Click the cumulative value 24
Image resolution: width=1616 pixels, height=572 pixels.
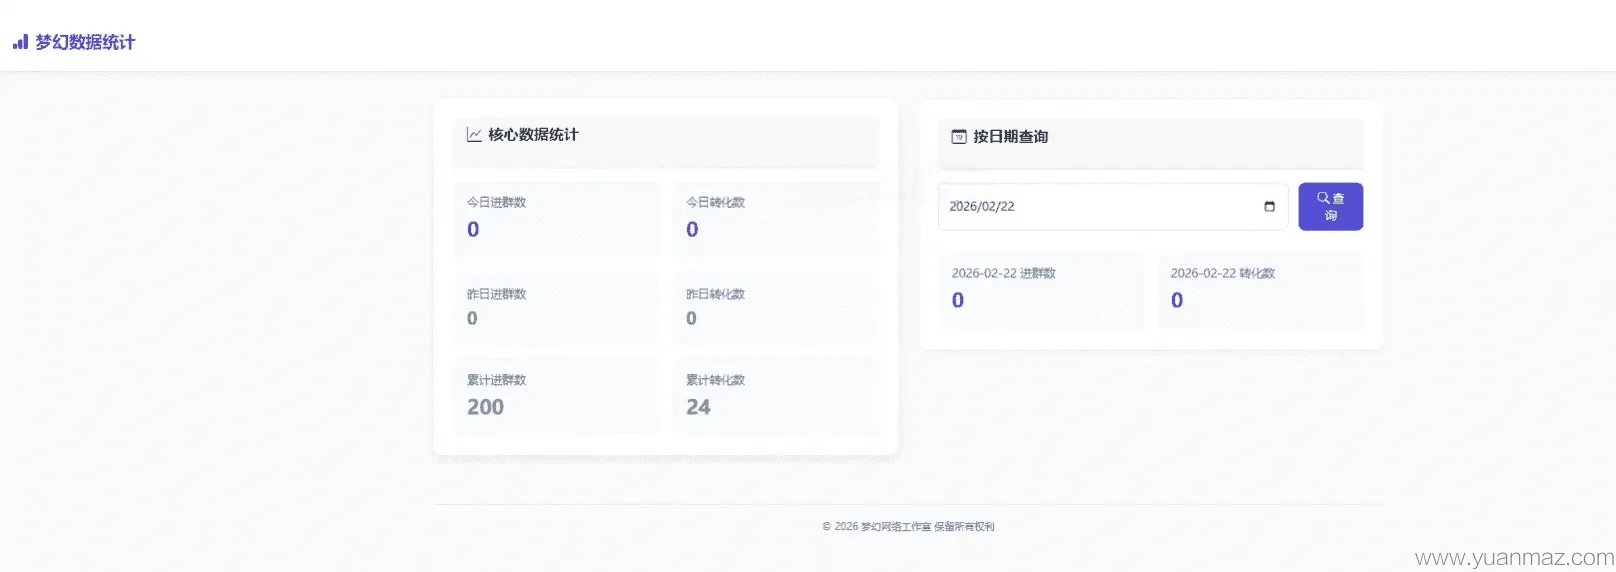coord(698,407)
